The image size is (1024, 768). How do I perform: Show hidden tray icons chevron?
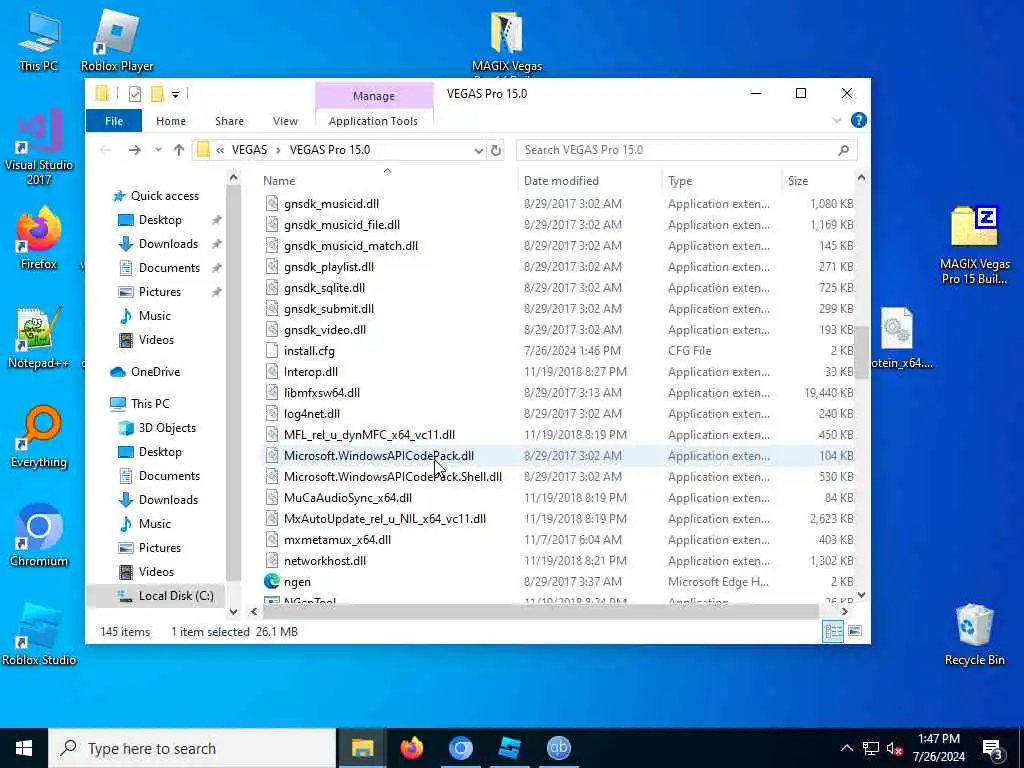coord(846,748)
